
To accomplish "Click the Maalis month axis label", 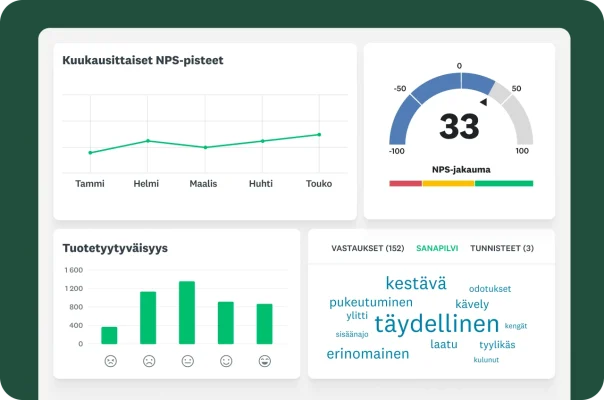I will pyautogui.click(x=203, y=183).
